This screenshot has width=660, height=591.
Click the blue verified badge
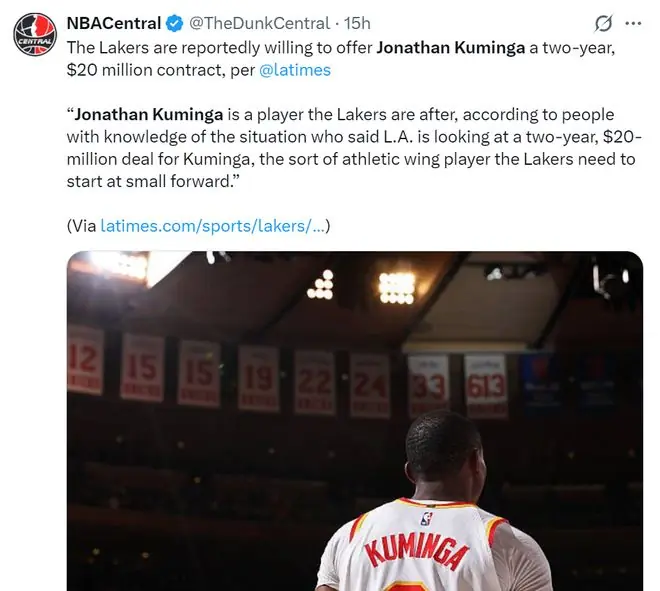pyautogui.click(x=174, y=23)
